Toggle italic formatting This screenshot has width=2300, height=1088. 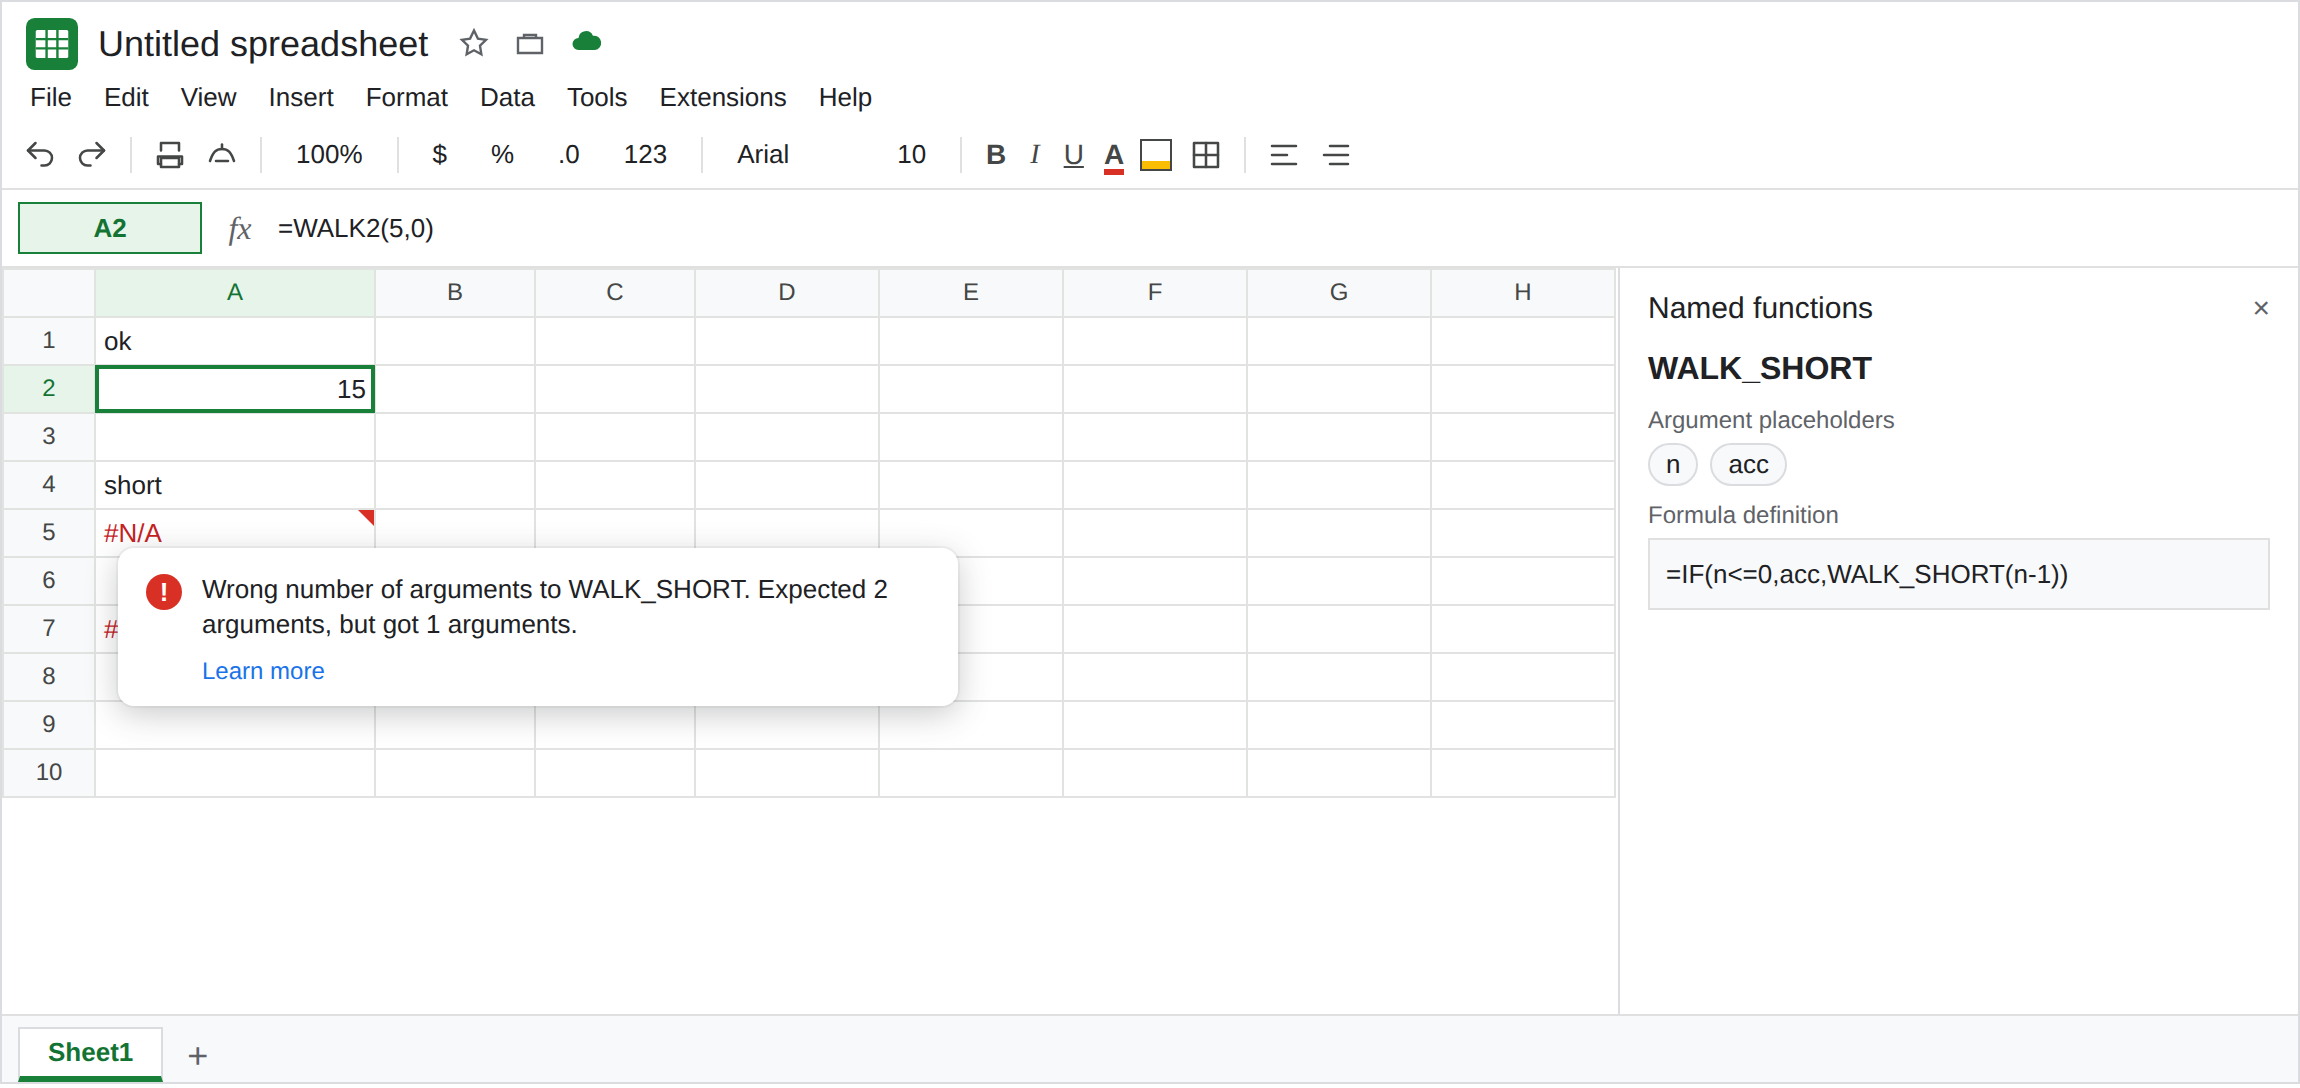(1035, 155)
